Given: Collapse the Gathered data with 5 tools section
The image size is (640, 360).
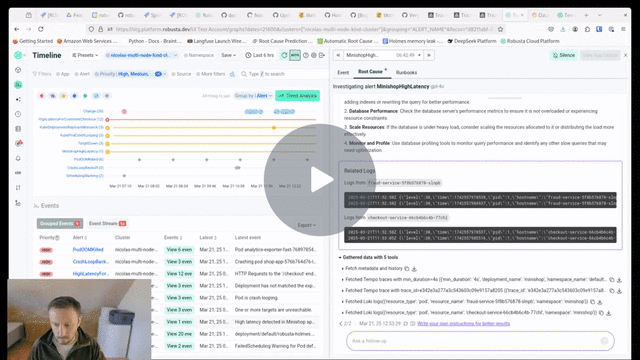Looking at the screenshot, I should [x=369, y=258].
